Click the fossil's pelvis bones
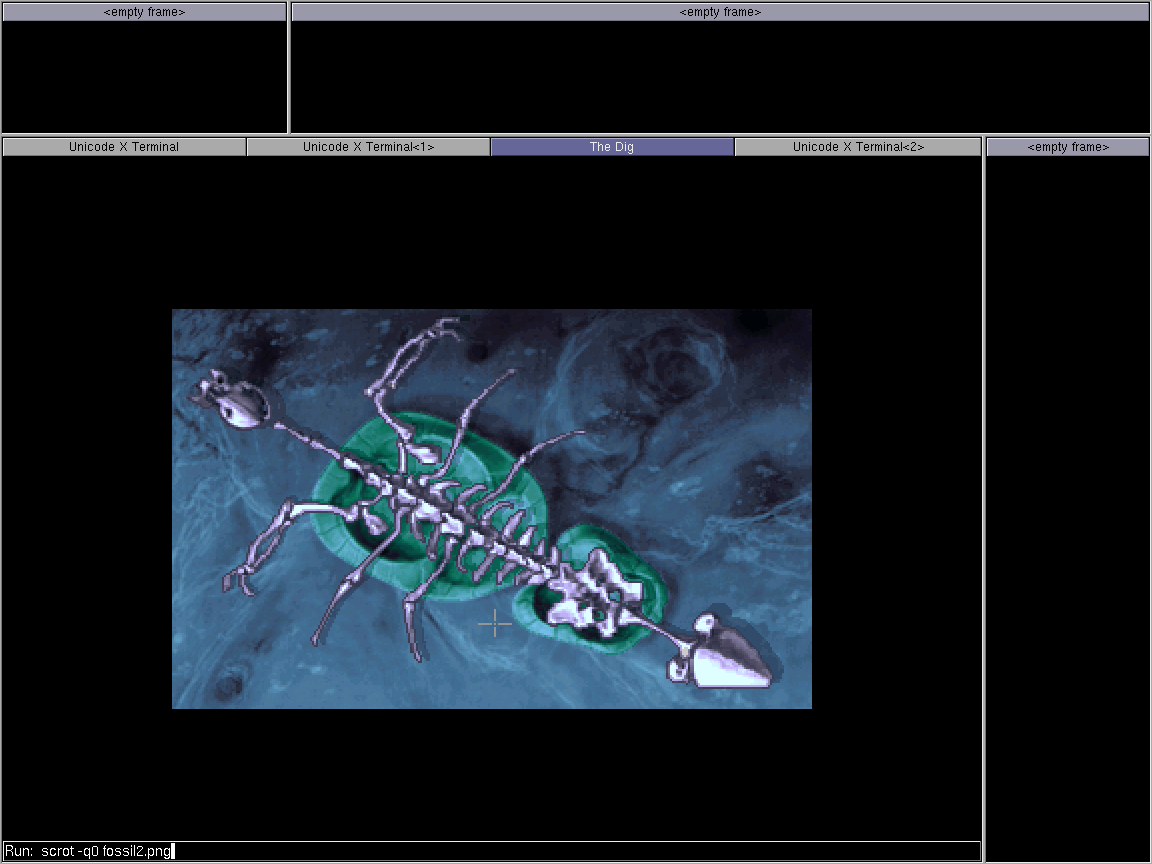 click(x=597, y=592)
